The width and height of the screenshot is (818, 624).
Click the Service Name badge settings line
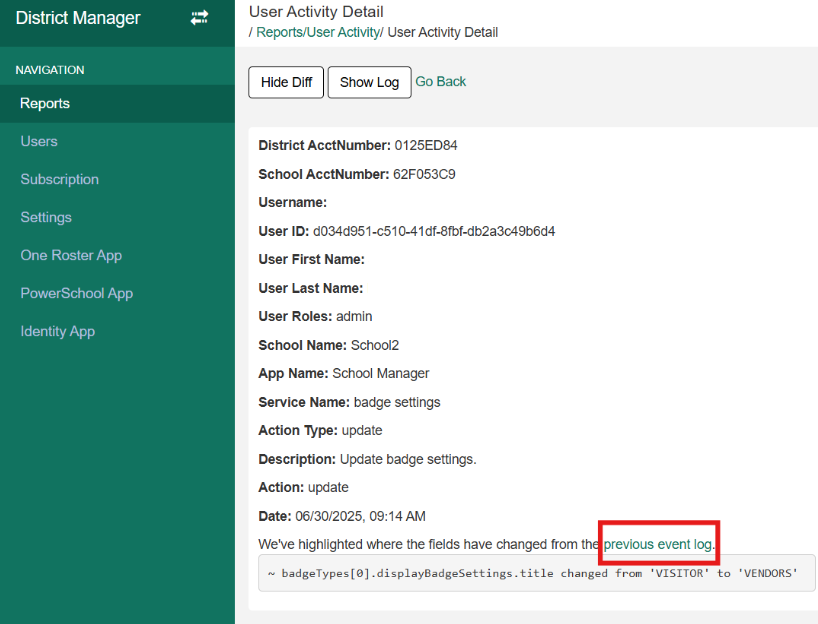[349, 402]
